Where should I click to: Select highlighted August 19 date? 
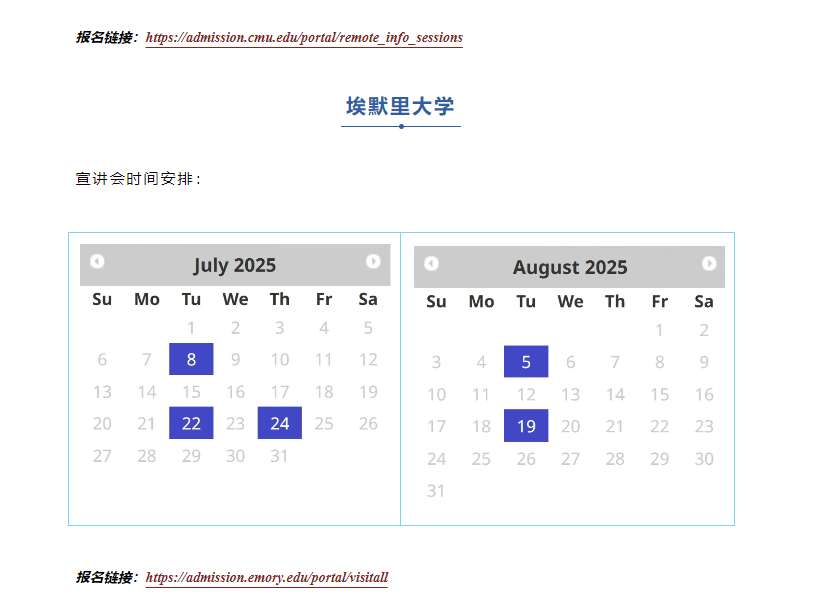(526, 425)
